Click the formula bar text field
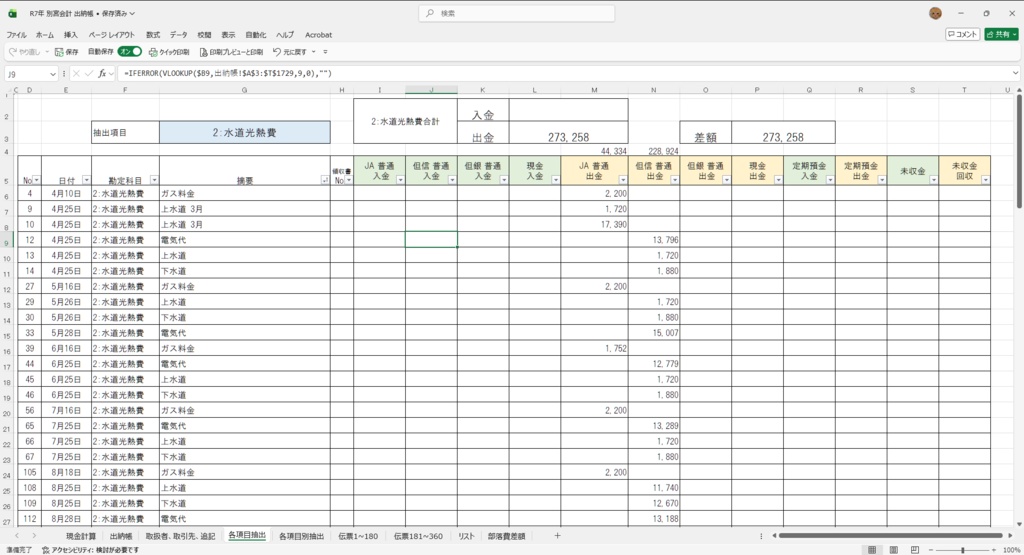Screen dimensions: 1024x555 point(564,74)
